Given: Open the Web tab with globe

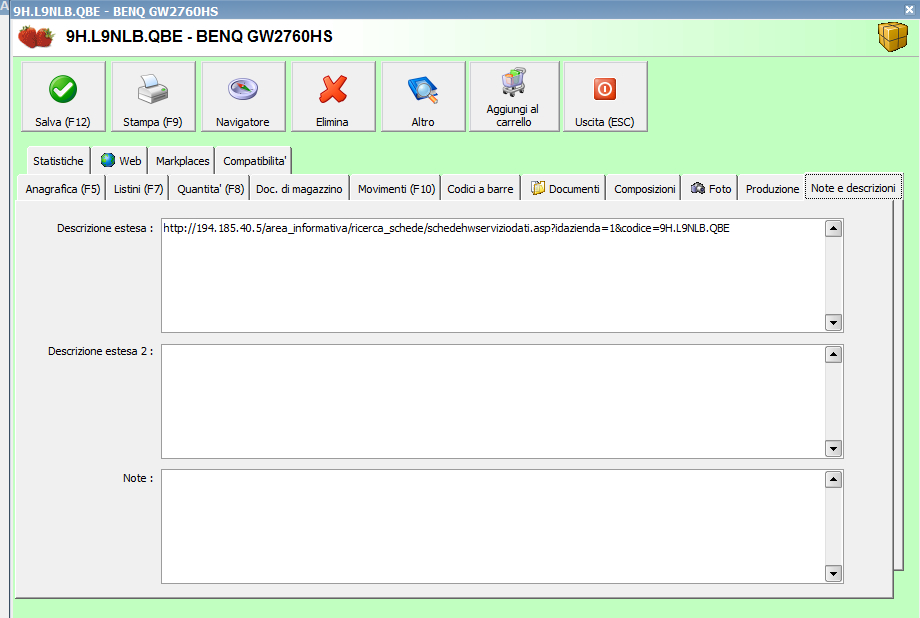Looking at the screenshot, I should (121, 161).
